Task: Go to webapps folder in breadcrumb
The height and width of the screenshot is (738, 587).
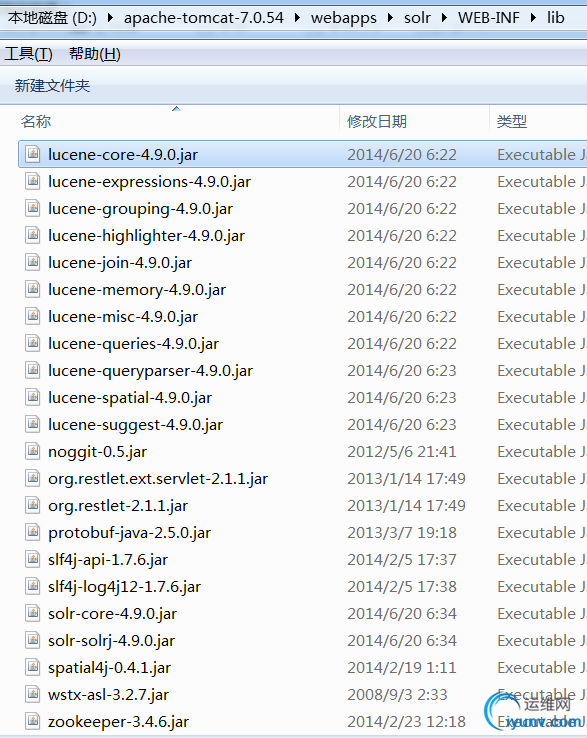Action: 344,18
